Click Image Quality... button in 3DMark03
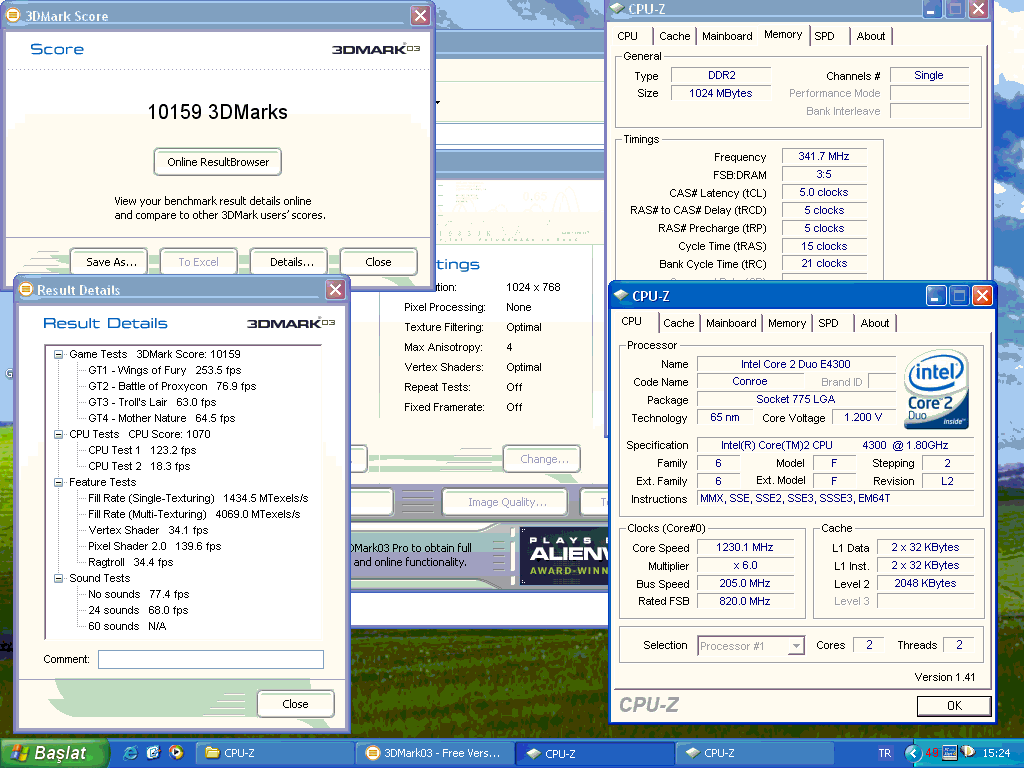The width and height of the screenshot is (1024, 768). click(505, 502)
